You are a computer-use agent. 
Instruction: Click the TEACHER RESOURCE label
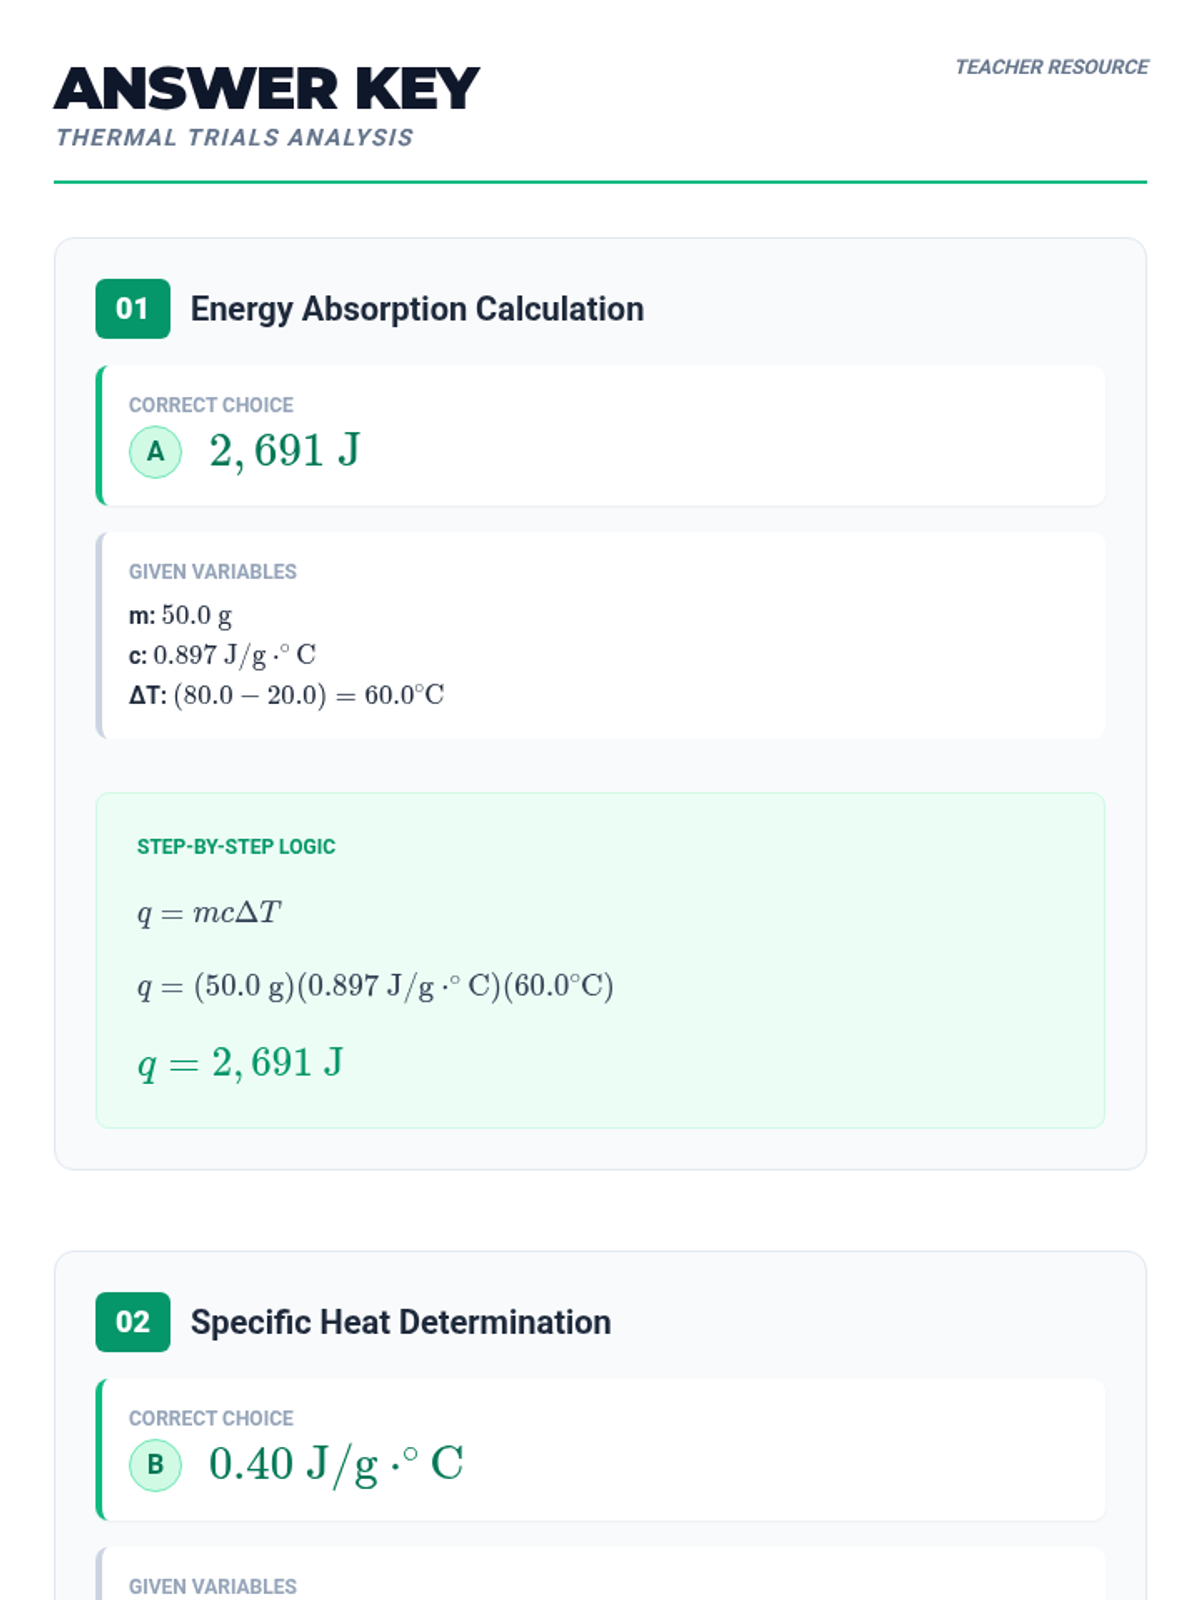point(1051,67)
